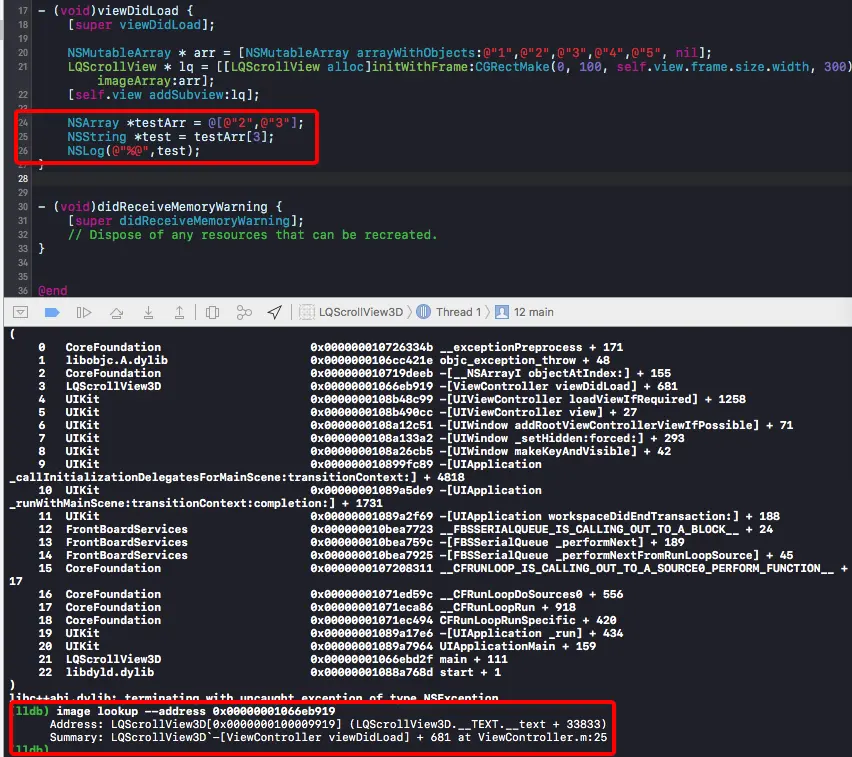Click the Dispose of any resources comment

coord(252,235)
